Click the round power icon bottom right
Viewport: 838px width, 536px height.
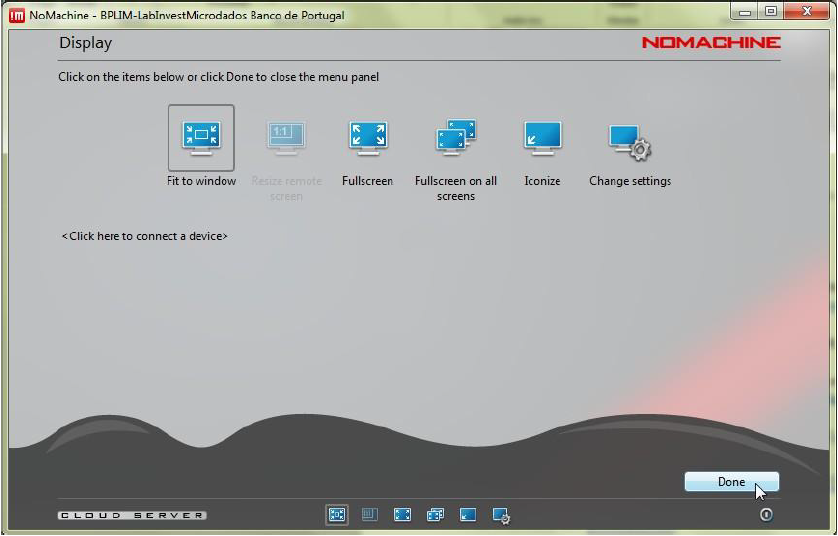pos(766,515)
